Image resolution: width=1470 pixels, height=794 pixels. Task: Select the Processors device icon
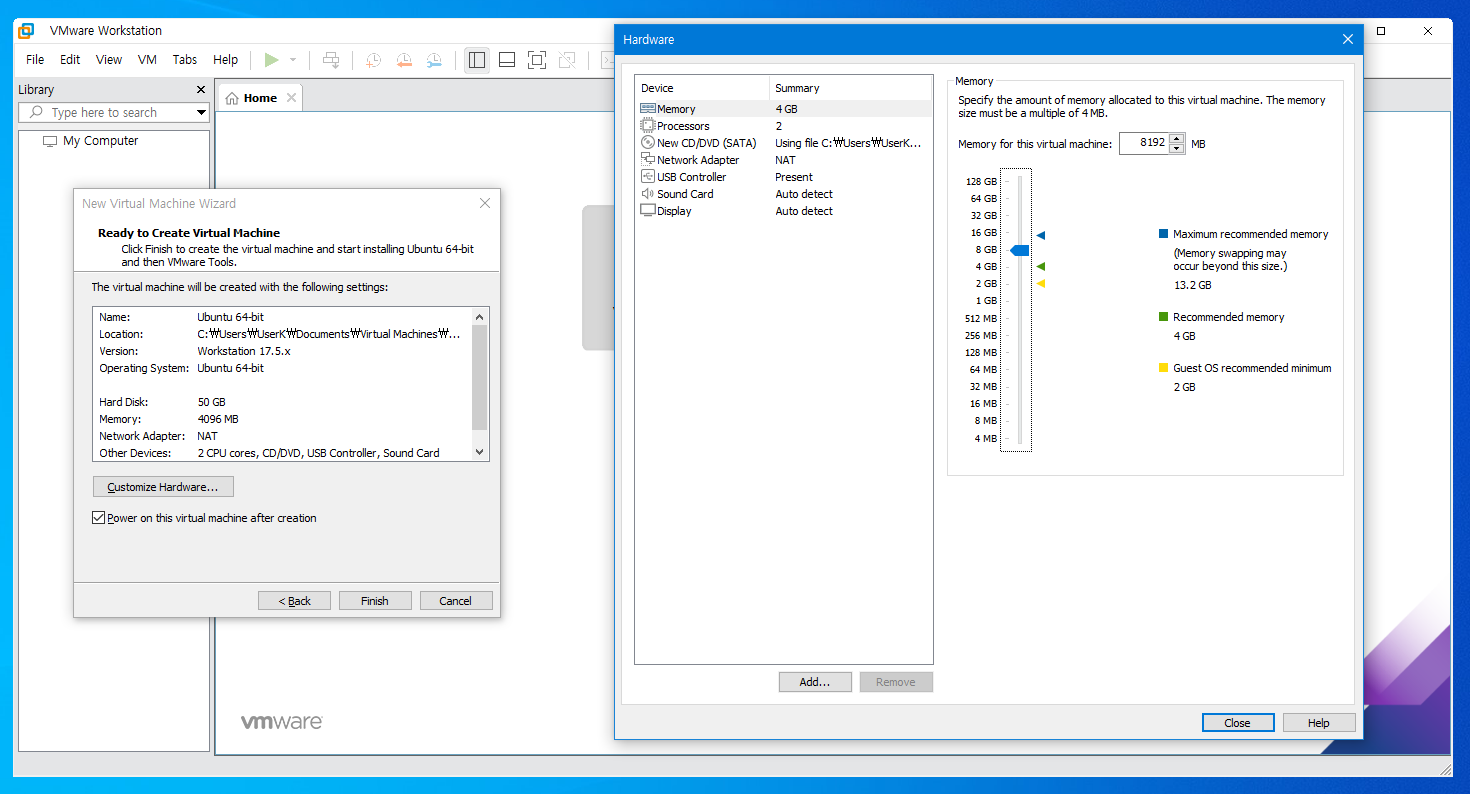coord(648,126)
